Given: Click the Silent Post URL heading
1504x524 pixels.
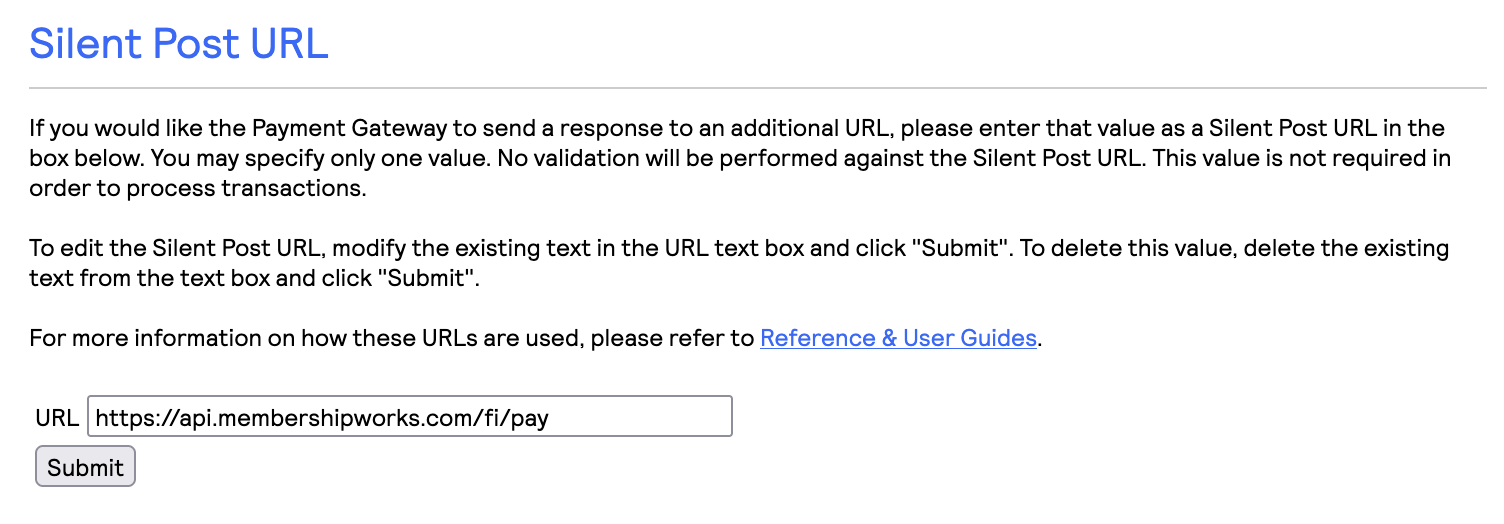Looking at the screenshot, I should (179, 43).
